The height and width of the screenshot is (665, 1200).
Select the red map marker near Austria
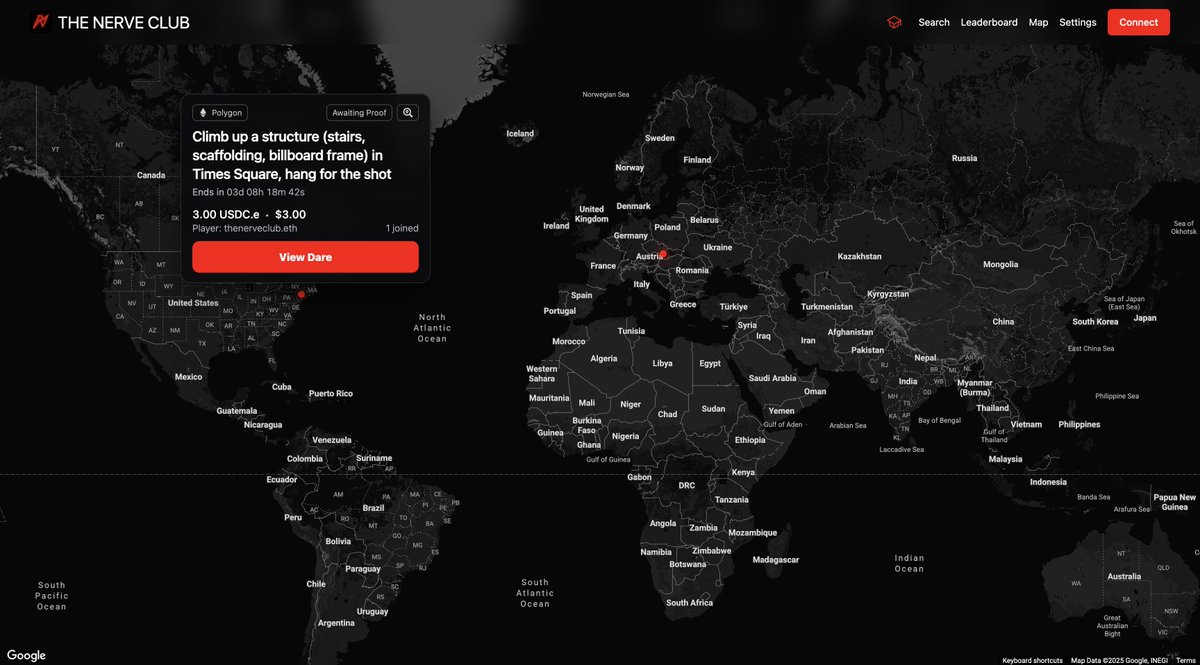tap(663, 255)
